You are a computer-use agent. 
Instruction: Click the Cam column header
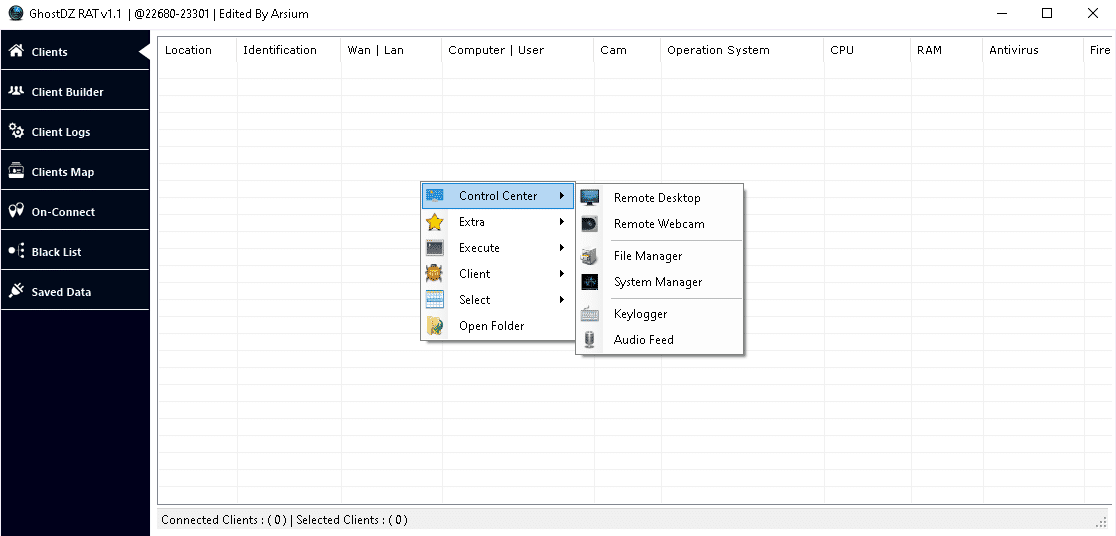point(627,50)
